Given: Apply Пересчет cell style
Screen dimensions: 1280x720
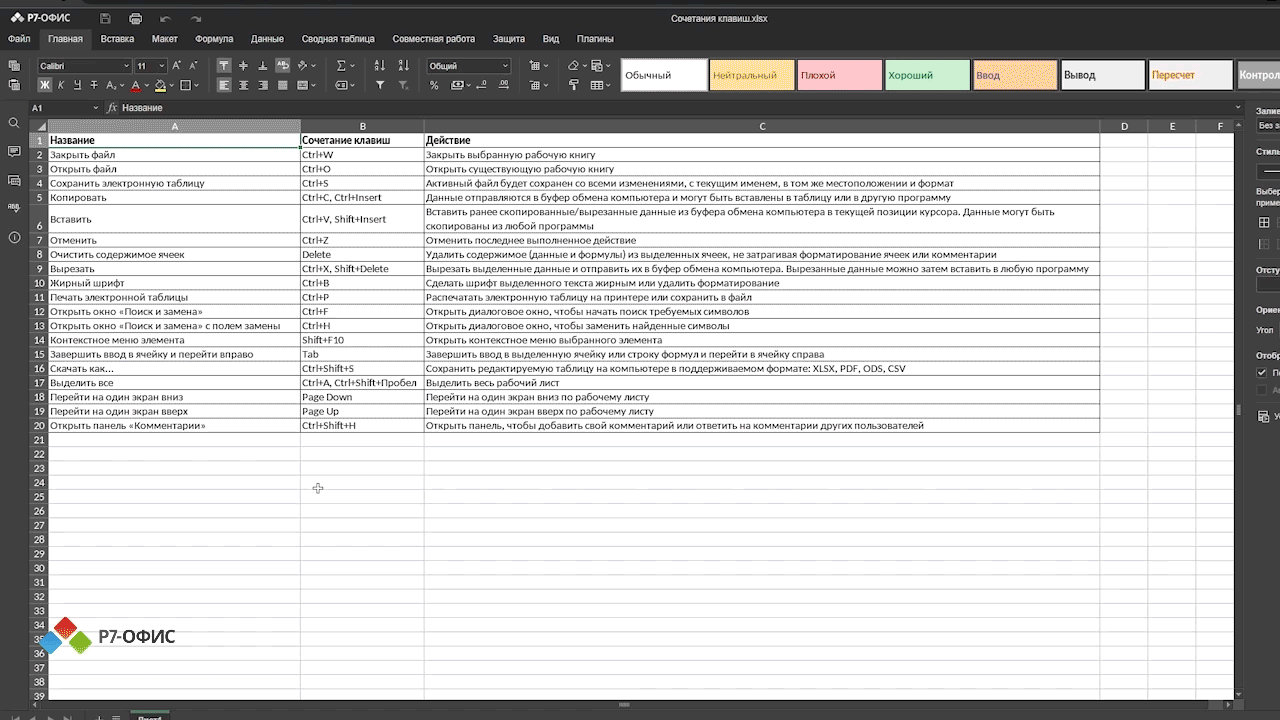Looking at the screenshot, I should point(1190,75).
